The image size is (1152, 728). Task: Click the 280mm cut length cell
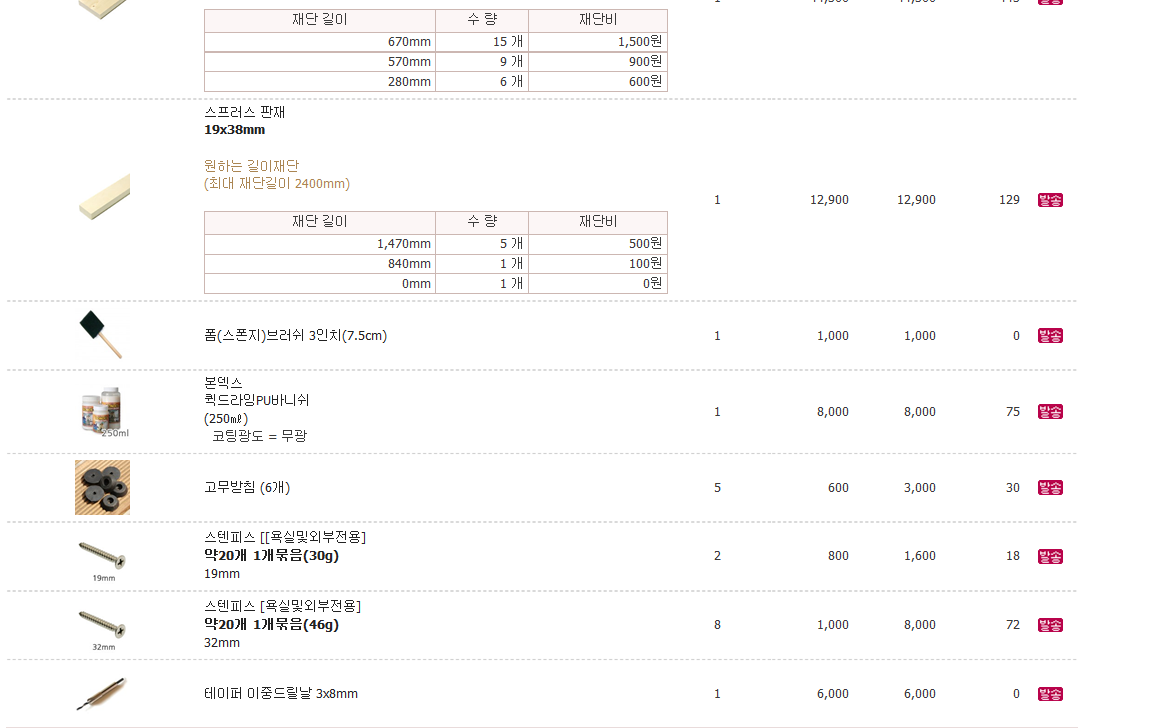tap(320, 82)
